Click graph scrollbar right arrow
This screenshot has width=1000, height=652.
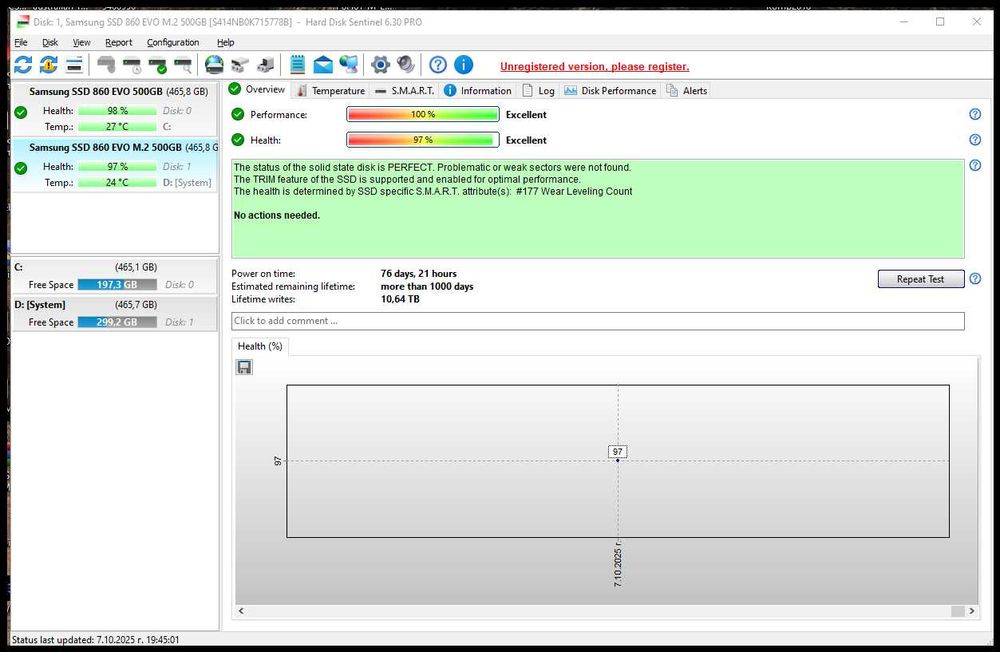pyautogui.click(x=971, y=611)
